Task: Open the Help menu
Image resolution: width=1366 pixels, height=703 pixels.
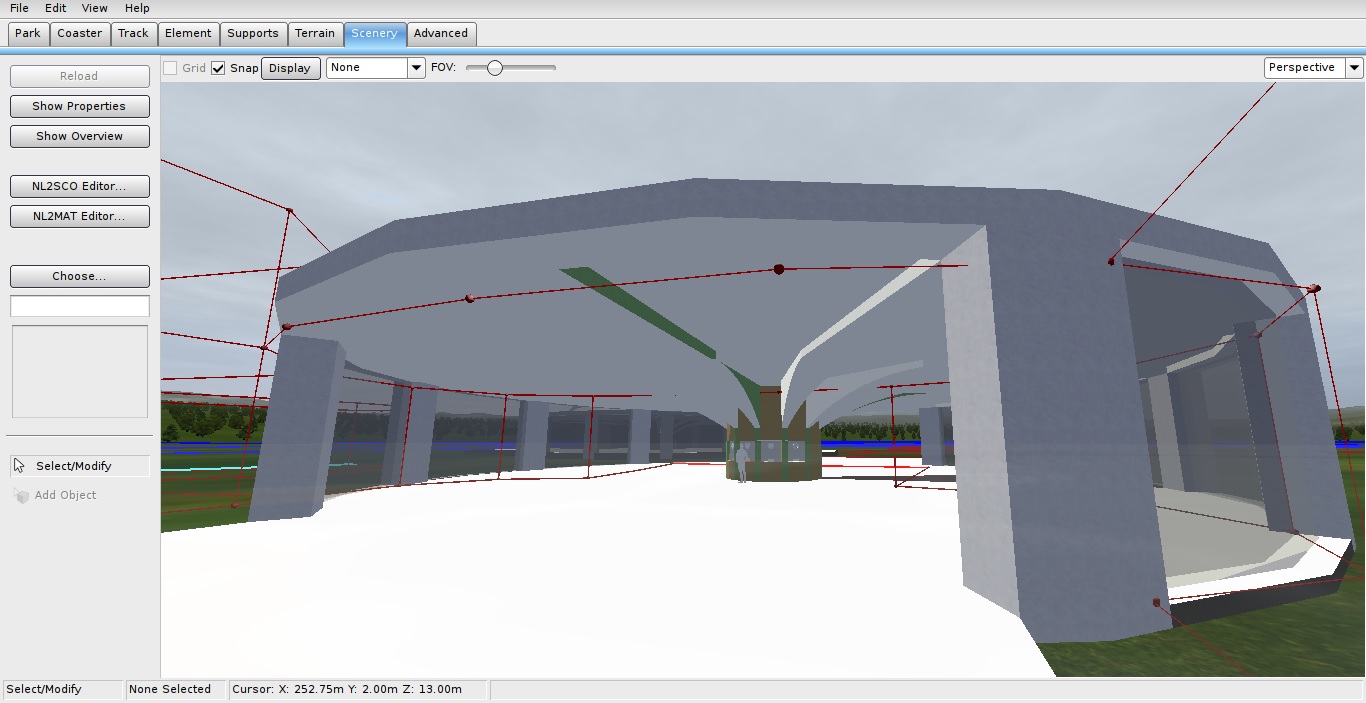Action: pyautogui.click(x=137, y=8)
